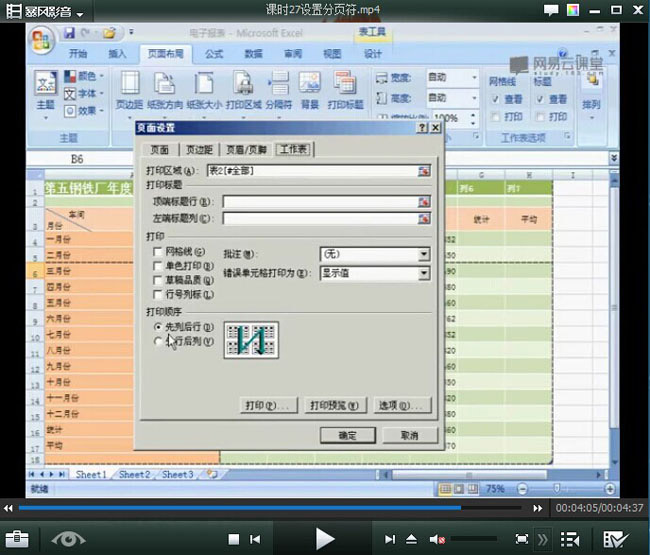650x555 pixels.
Task: Enable 单色打印 checkbox
Action: (158, 266)
